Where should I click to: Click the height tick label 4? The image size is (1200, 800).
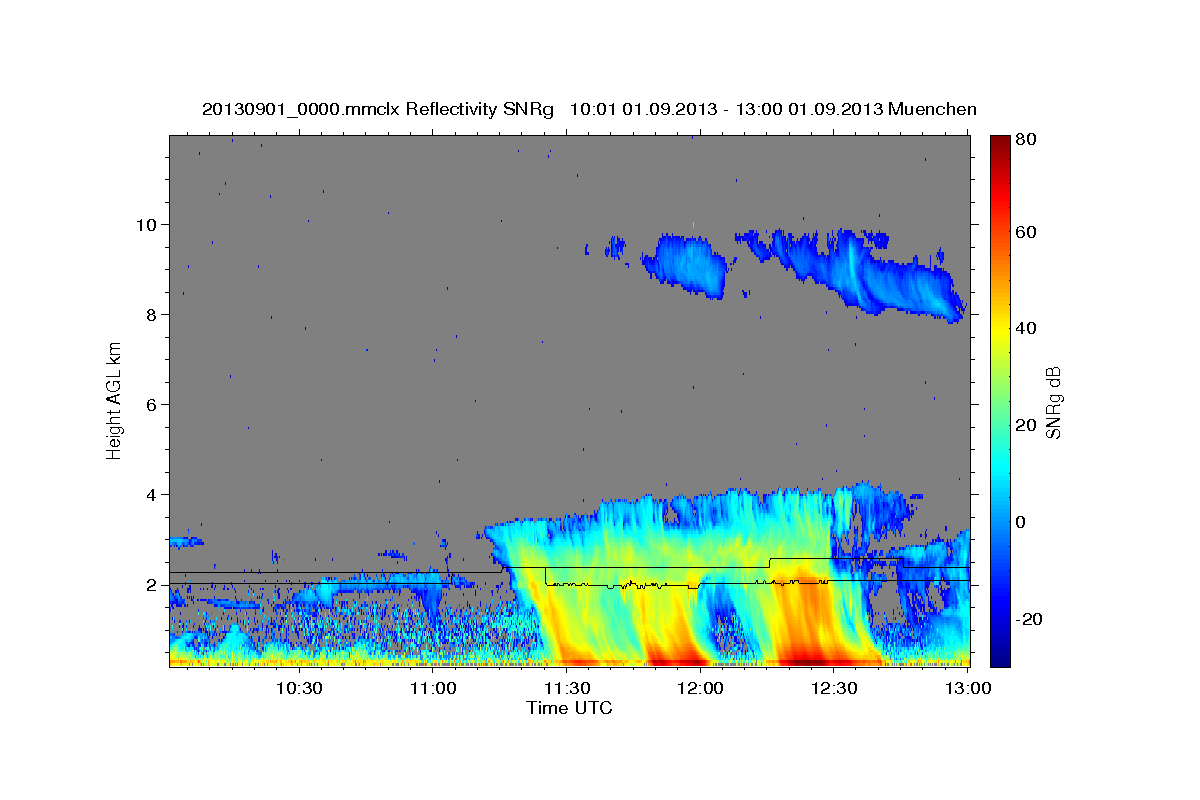(x=153, y=495)
